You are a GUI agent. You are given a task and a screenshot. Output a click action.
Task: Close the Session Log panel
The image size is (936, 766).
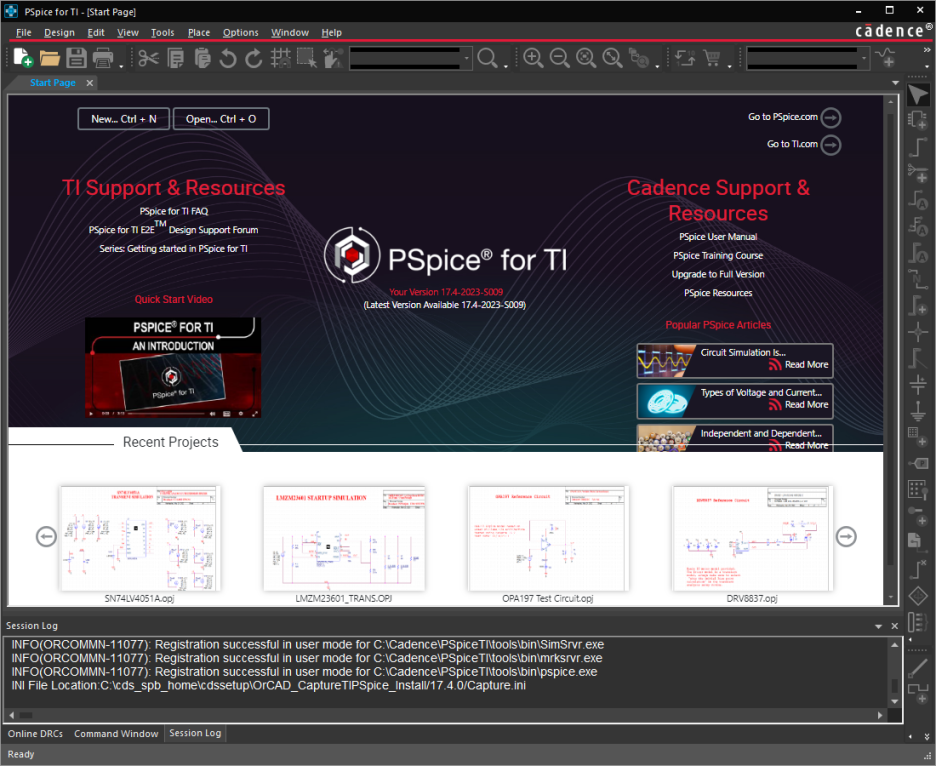[x=894, y=626]
